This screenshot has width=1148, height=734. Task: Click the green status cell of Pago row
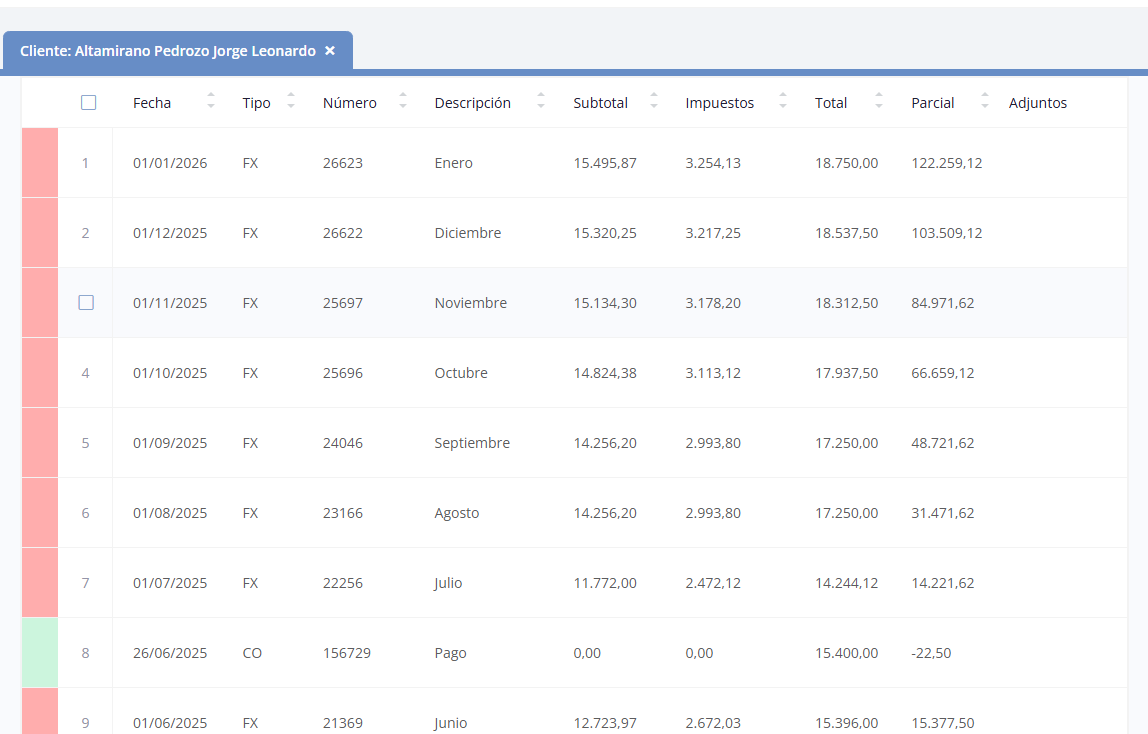pyautogui.click(x=40, y=652)
